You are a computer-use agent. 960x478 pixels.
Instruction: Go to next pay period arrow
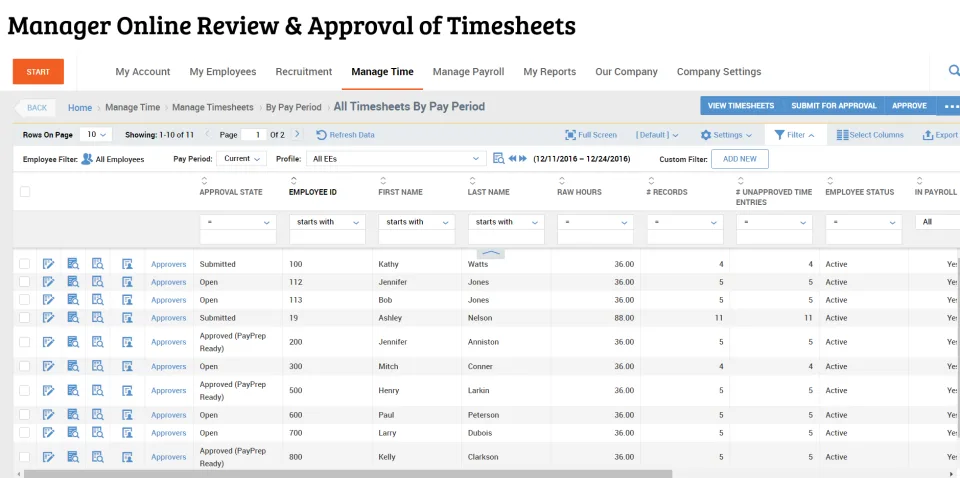pos(523,159)
